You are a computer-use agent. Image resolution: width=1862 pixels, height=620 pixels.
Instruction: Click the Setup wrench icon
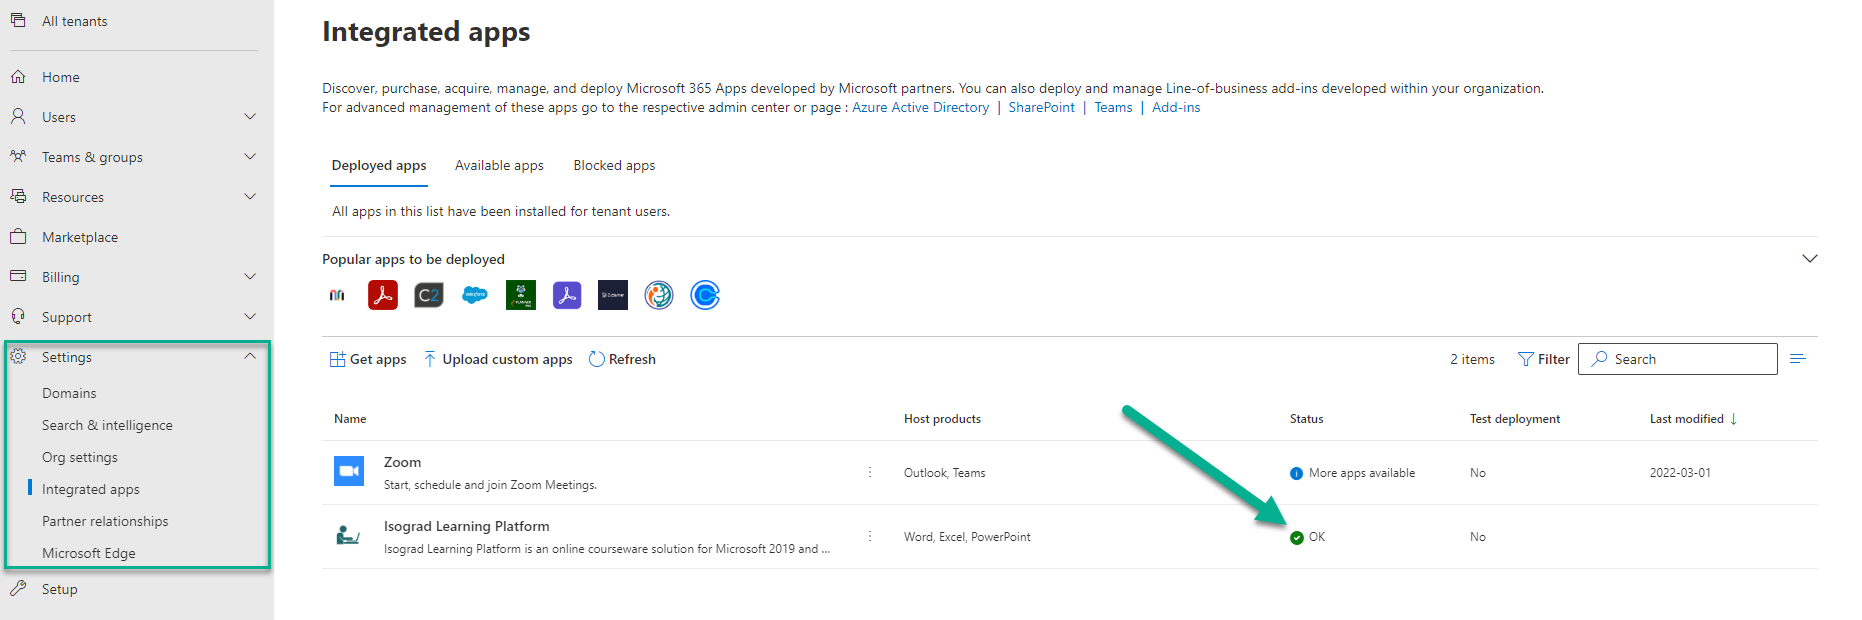(18, 588)
